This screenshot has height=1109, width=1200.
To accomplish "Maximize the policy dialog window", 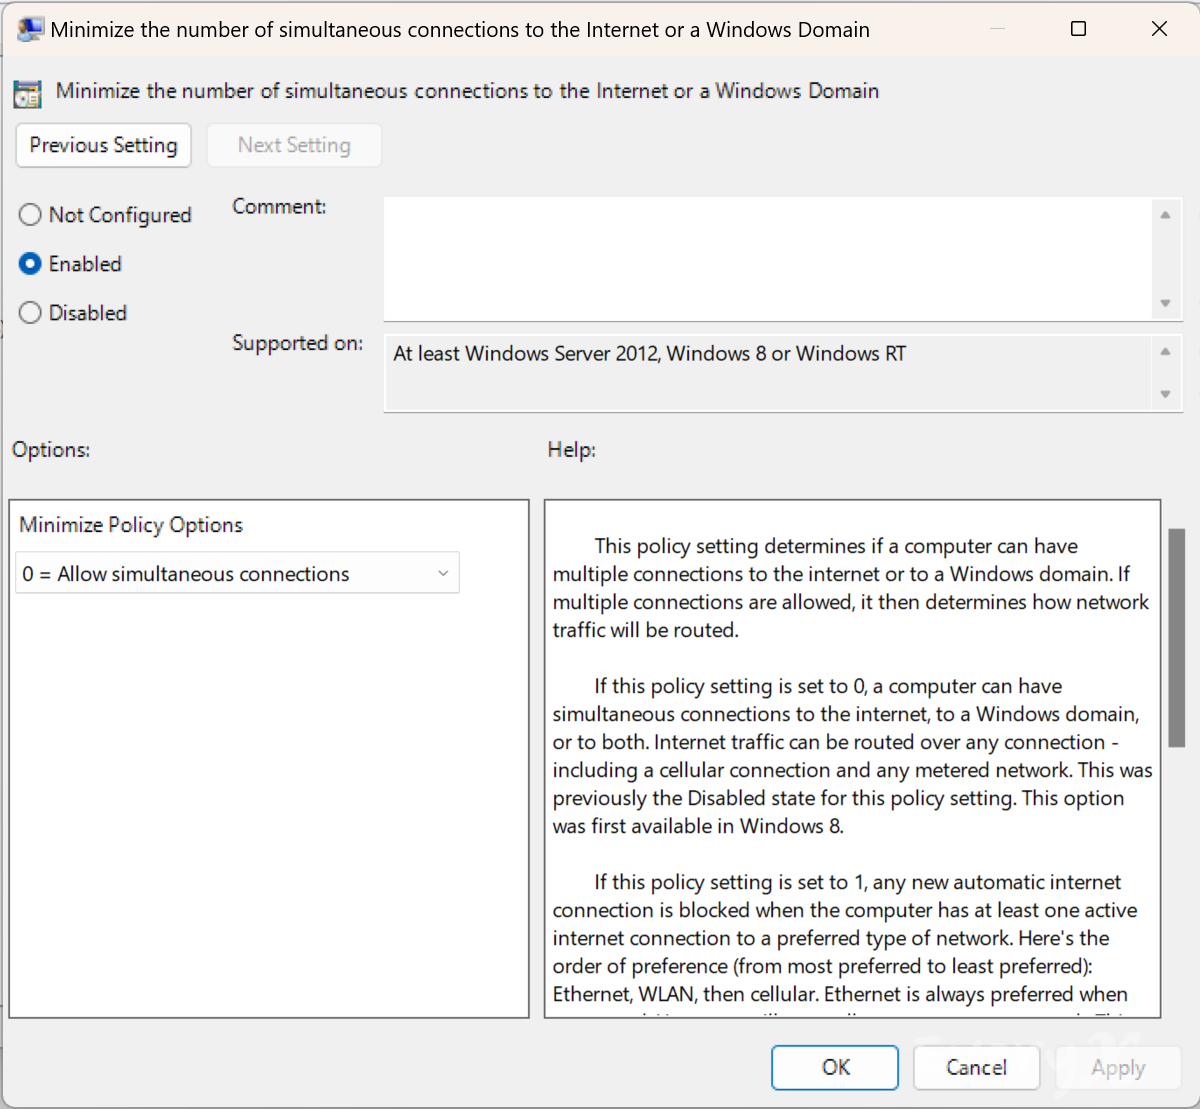I will (x=1078, y=29).
